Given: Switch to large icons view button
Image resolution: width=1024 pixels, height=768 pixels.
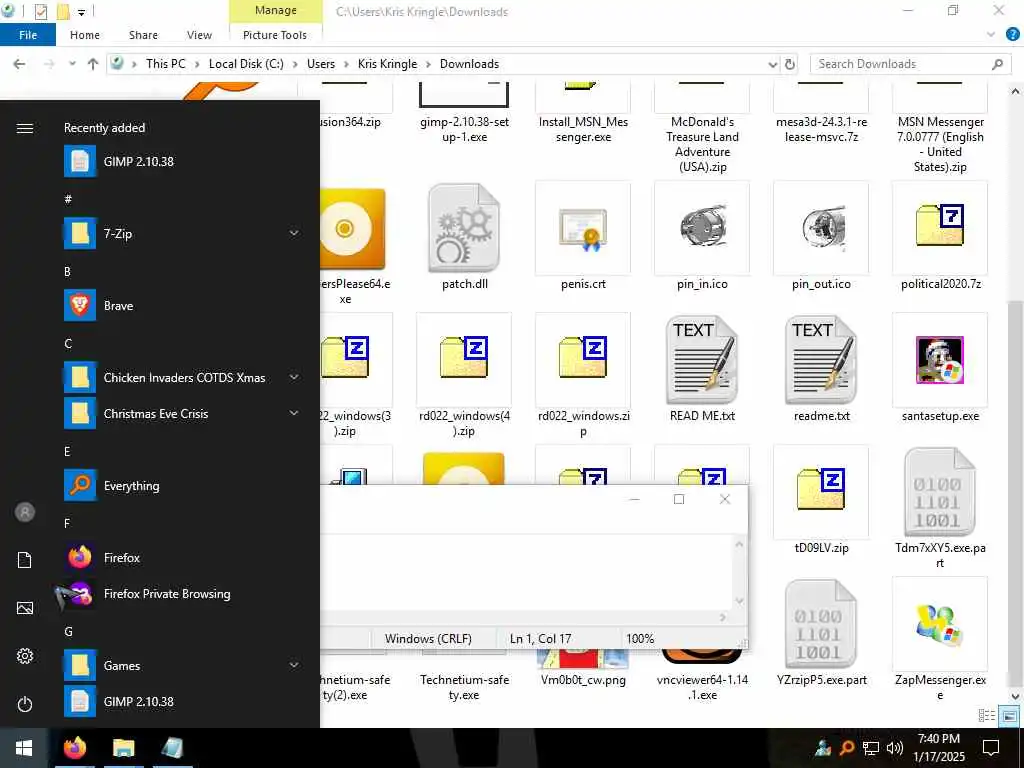Looking at the screenshot, I should [1009, 716].
